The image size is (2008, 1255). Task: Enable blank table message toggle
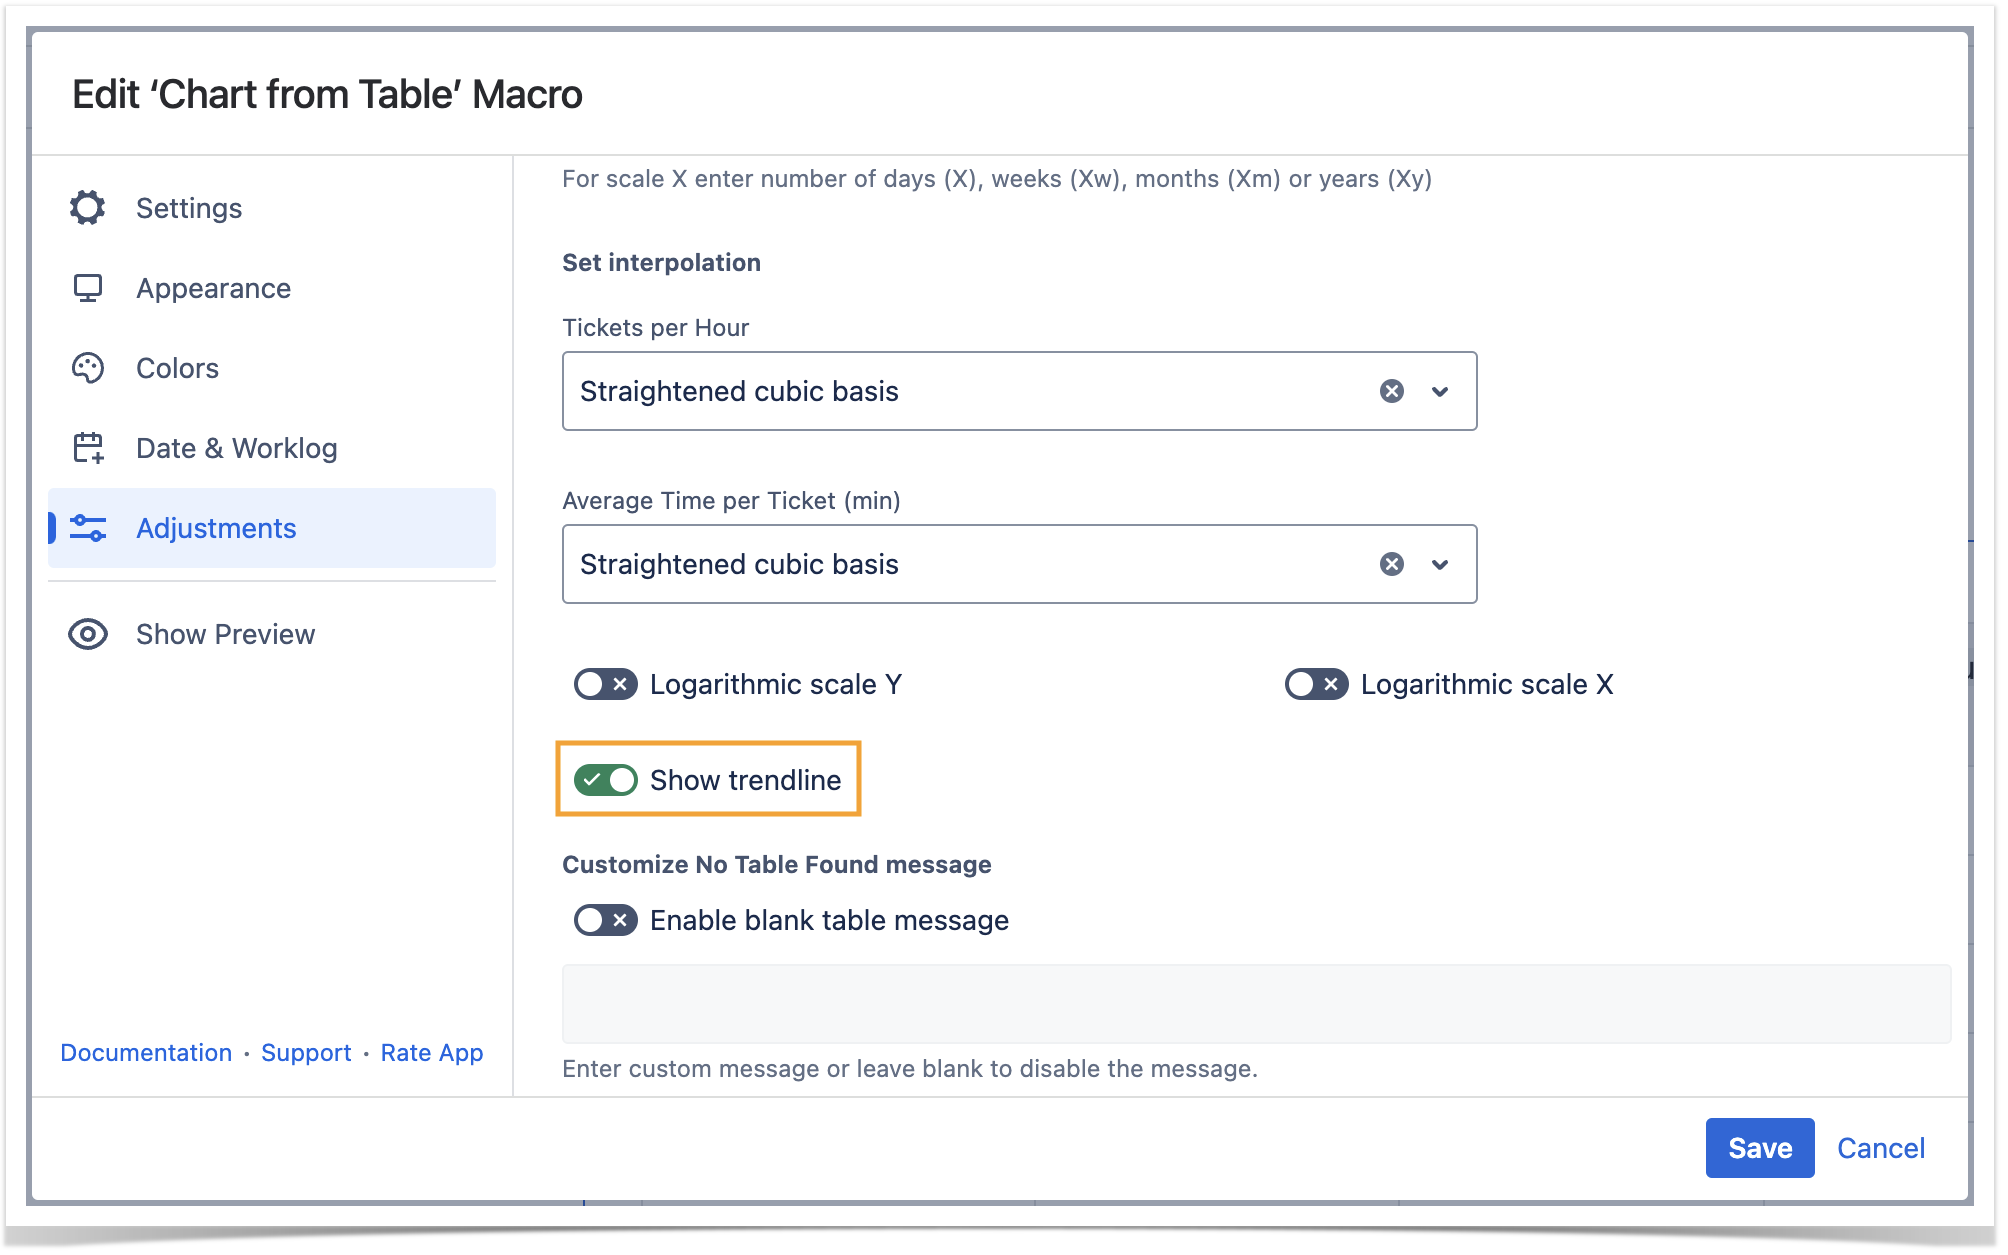click(605, 920)
